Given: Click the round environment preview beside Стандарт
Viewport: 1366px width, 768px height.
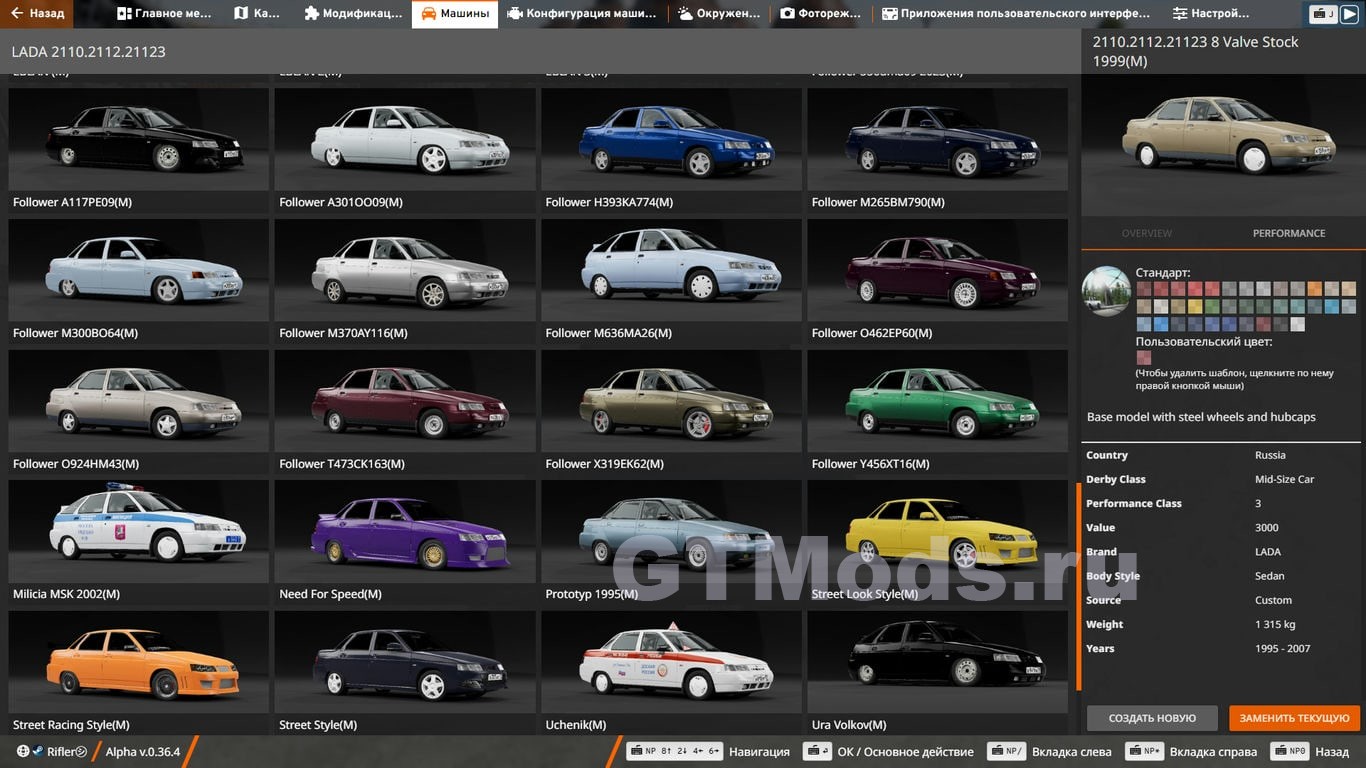Looking at the screenshot, I should [1106, 291].
